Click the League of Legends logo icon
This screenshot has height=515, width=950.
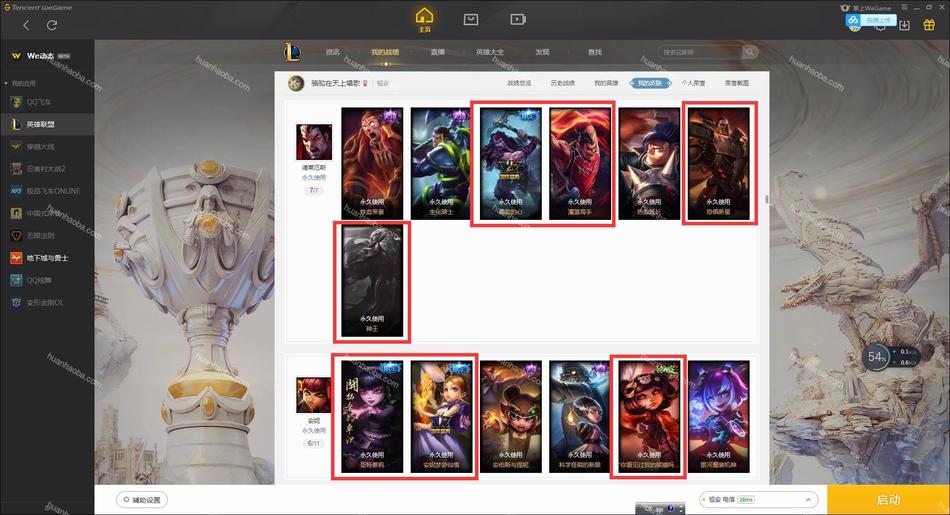[293, 52]
